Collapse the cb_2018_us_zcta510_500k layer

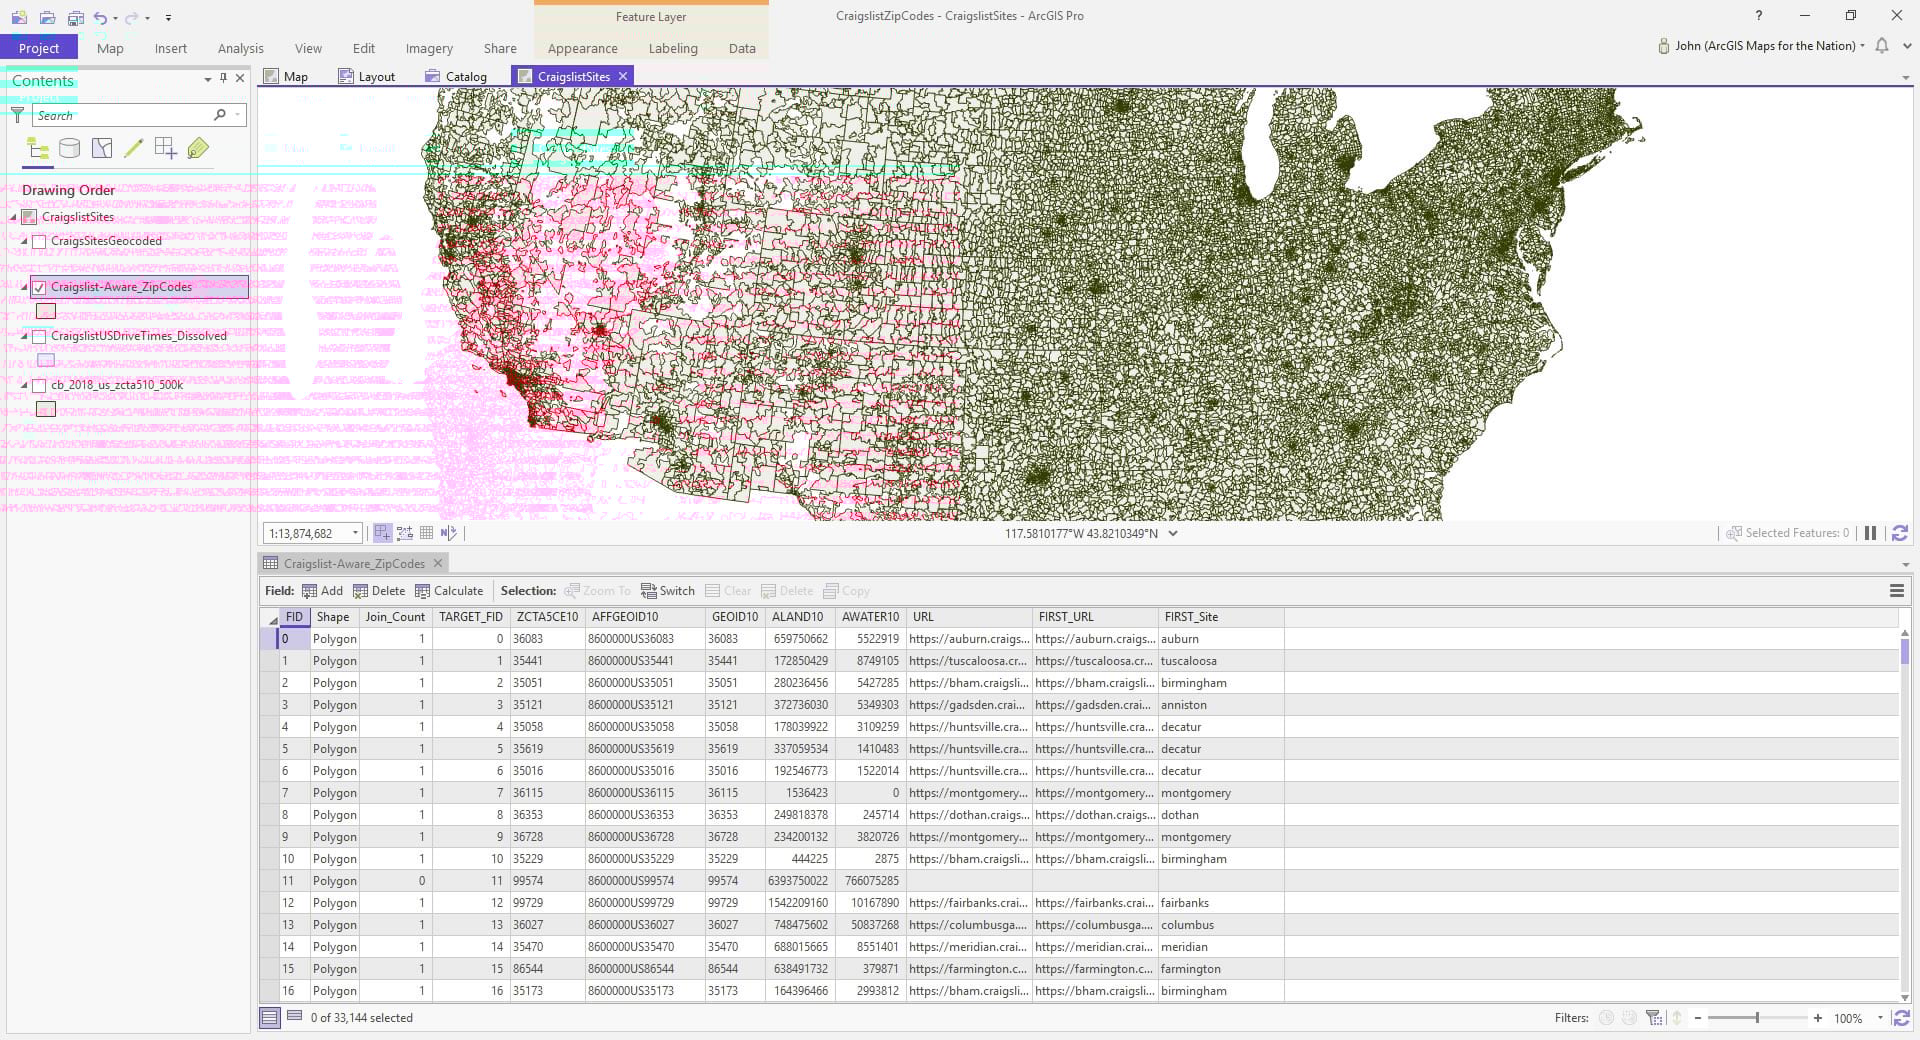coord(25,385)
